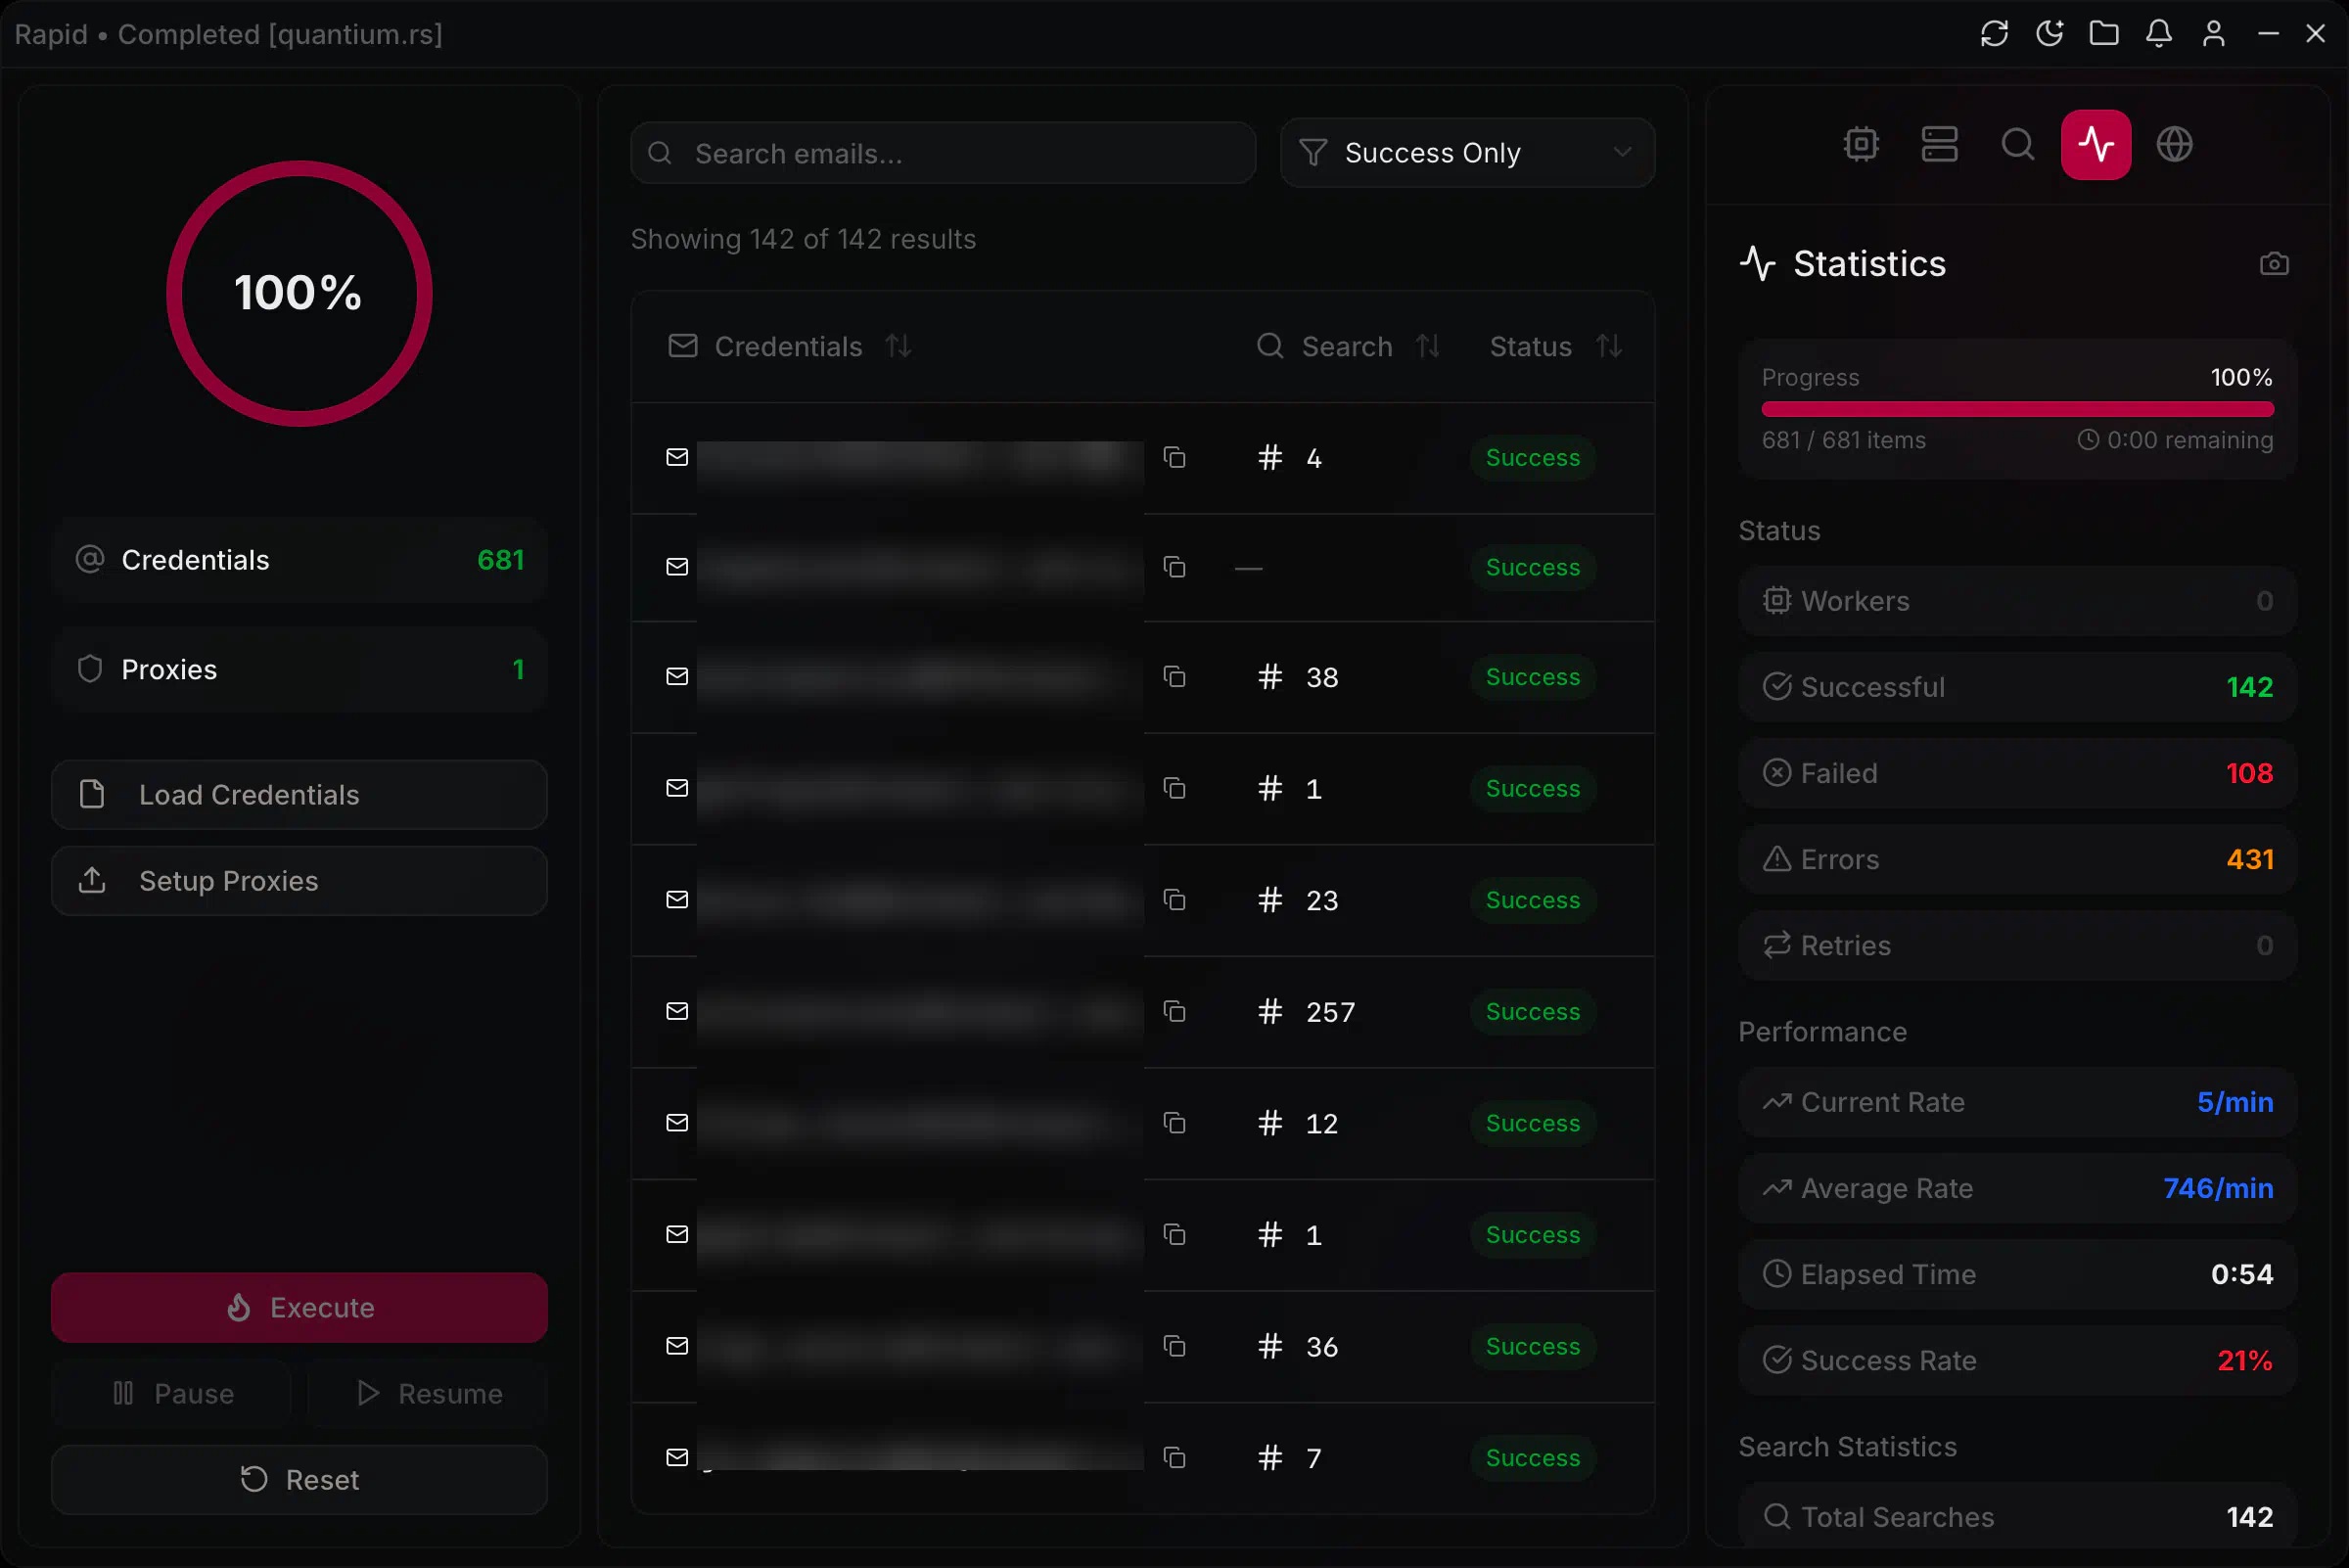This screenshot has height=1568, width=2349.
Task: Toggle dark mode moon icon
Action: click(x=2049, y=34)
